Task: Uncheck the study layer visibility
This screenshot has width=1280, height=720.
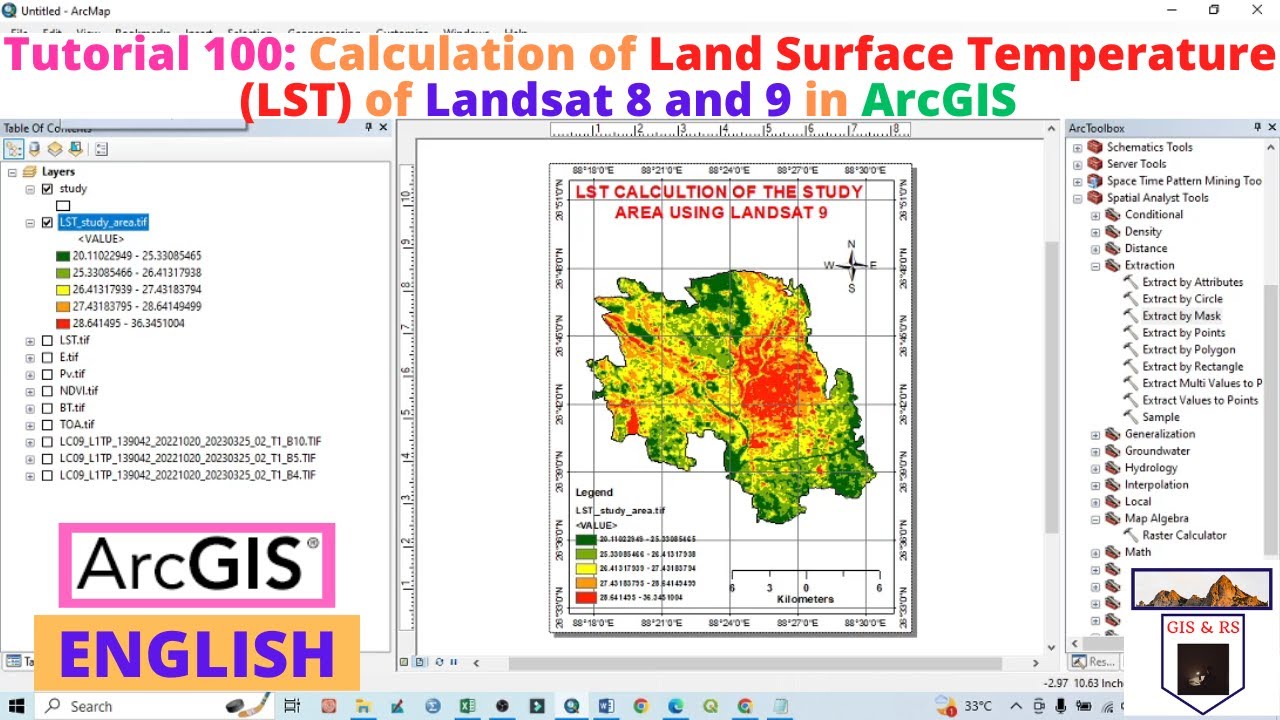Action: tap(47, 189)
